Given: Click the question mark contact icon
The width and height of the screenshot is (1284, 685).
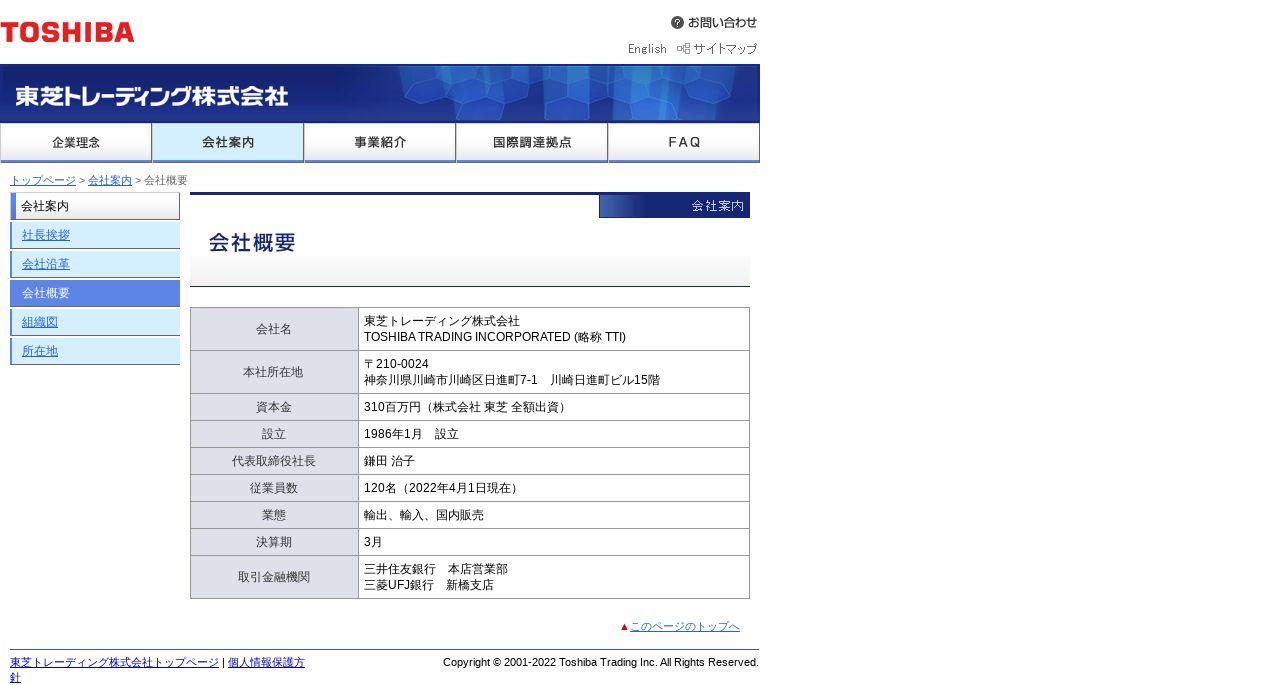Looking at the screenshot, I should [x=677, y=22].
